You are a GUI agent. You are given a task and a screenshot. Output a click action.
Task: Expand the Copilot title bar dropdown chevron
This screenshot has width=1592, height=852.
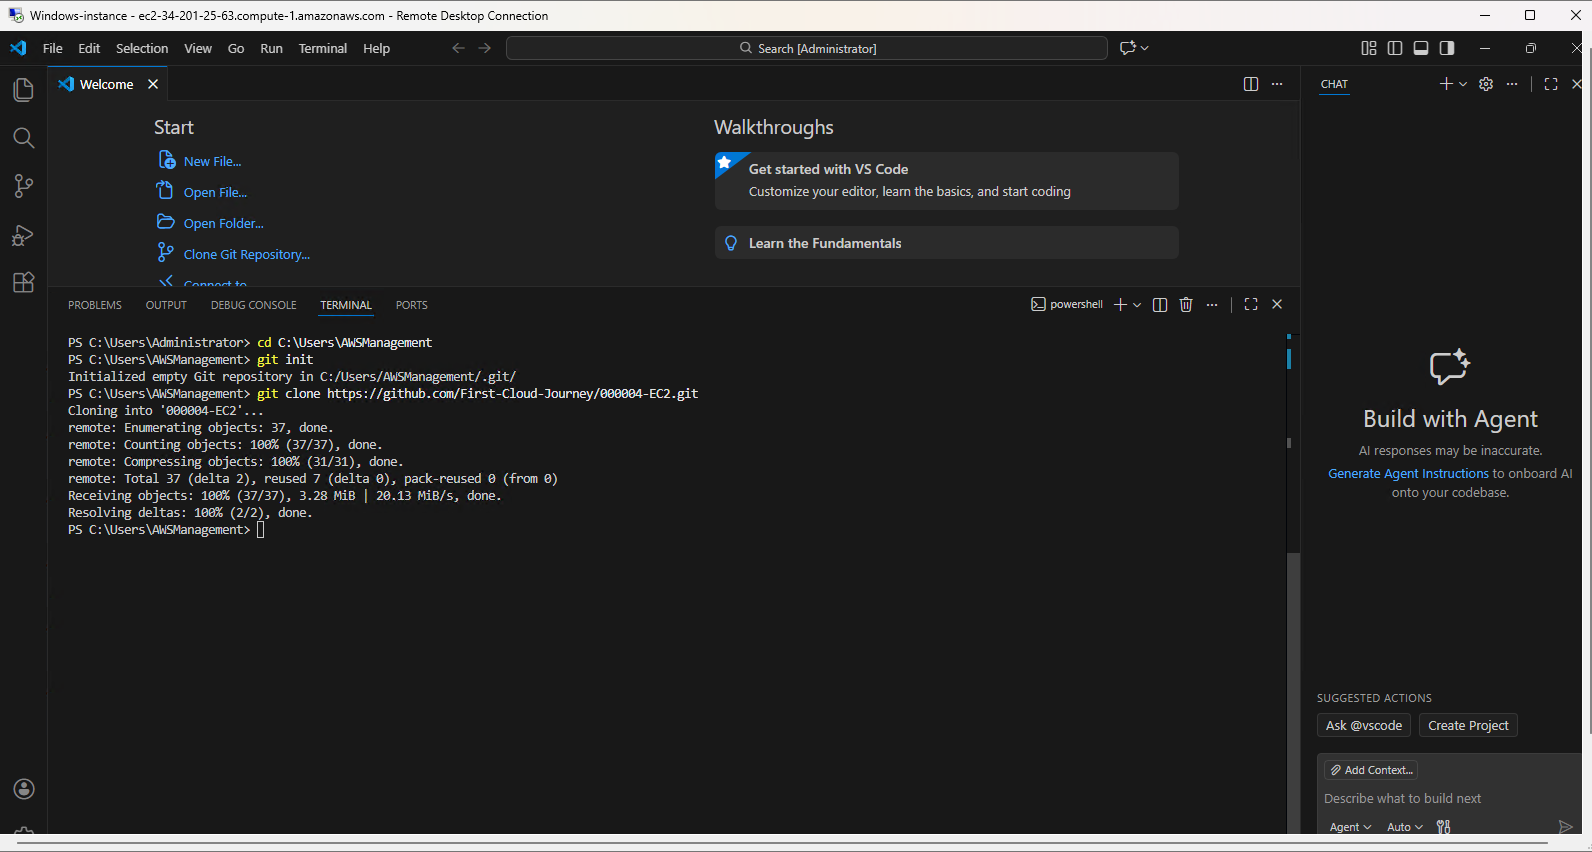pos(1145,48)
